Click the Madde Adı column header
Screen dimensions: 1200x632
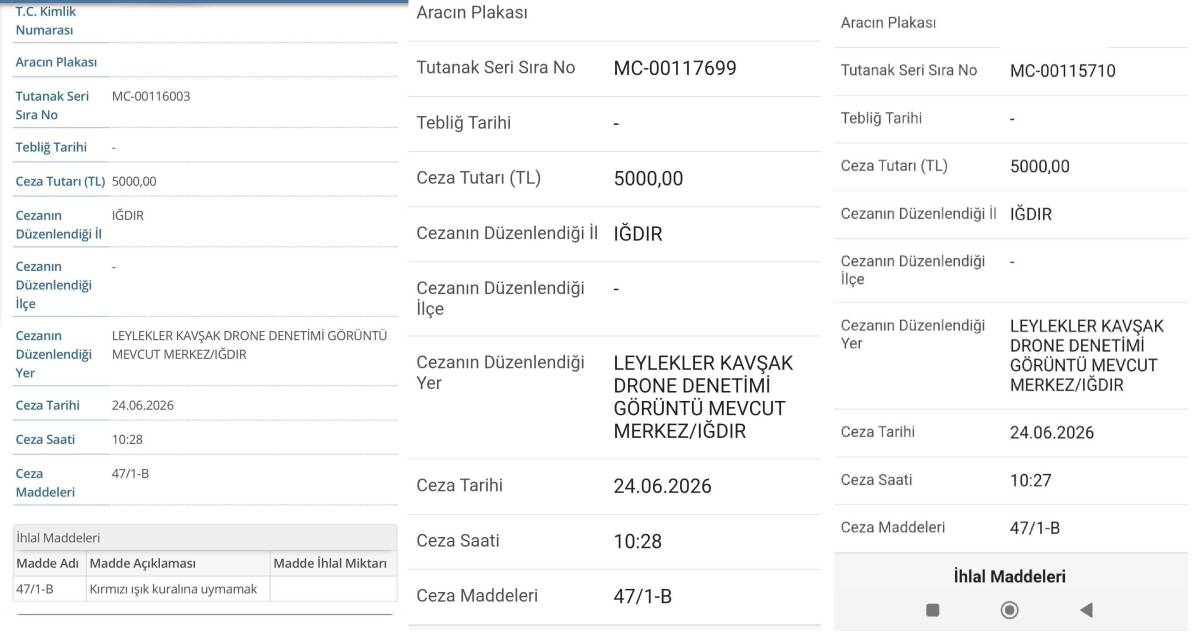48,564
